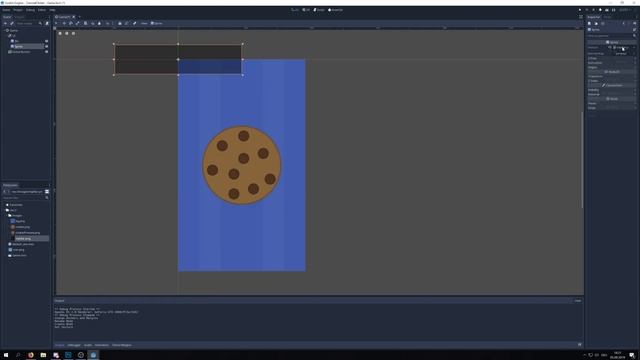The height and width of the screenshot is (360, 640).
Task: Choose the list-select tool in the canvas toolbar
Action: (x=85, y=23)
